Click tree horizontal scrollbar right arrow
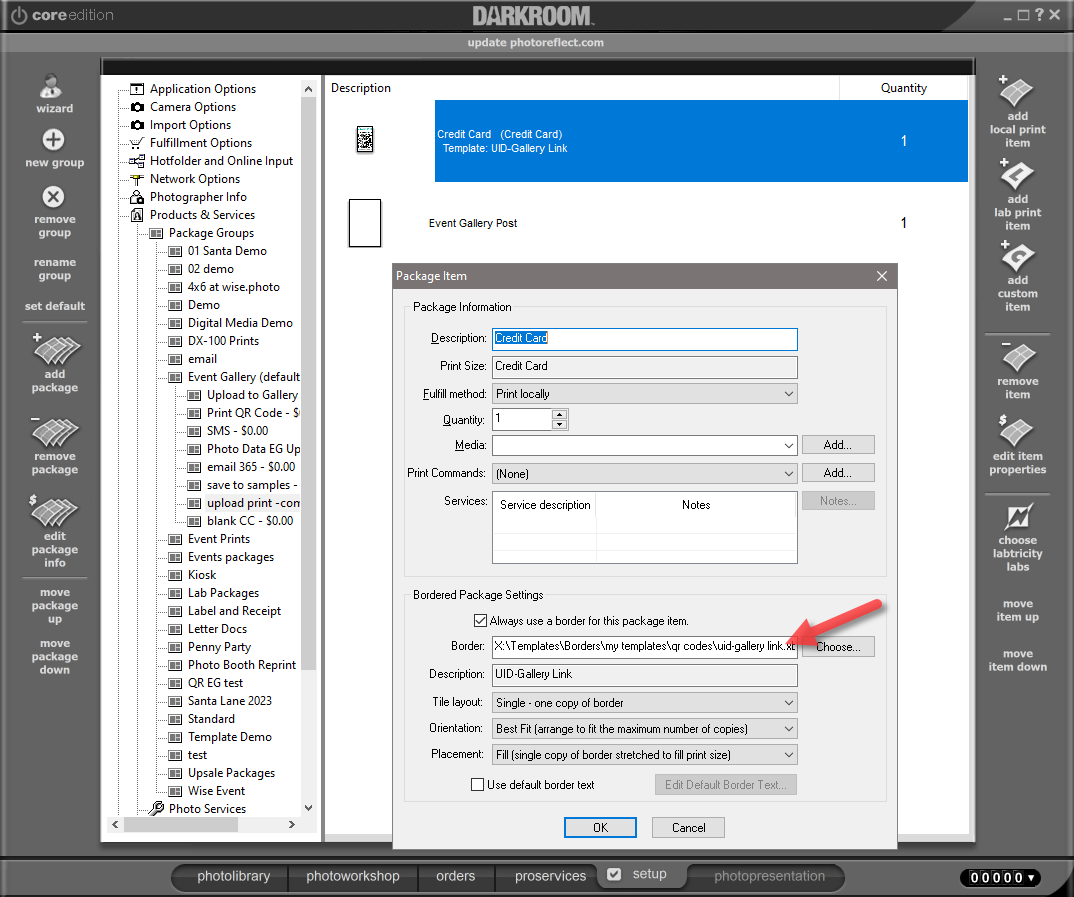1074x897 pixels. [292, 824]
